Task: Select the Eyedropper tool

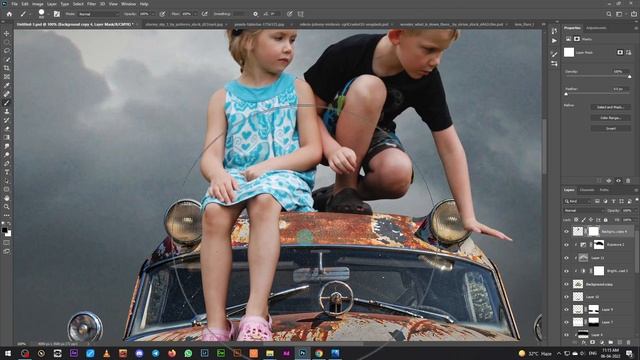Action: (7, 85)
